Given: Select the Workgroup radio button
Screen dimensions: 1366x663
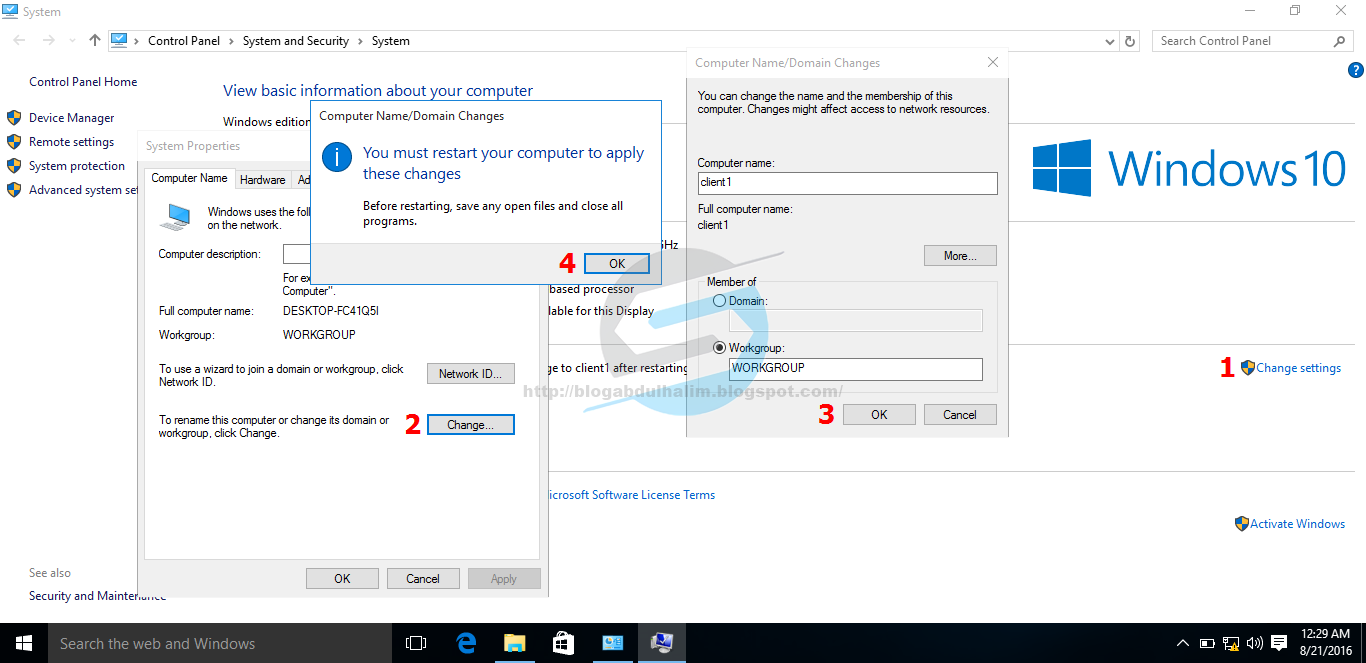Looking at the screenshot, I should coord(718,347).
